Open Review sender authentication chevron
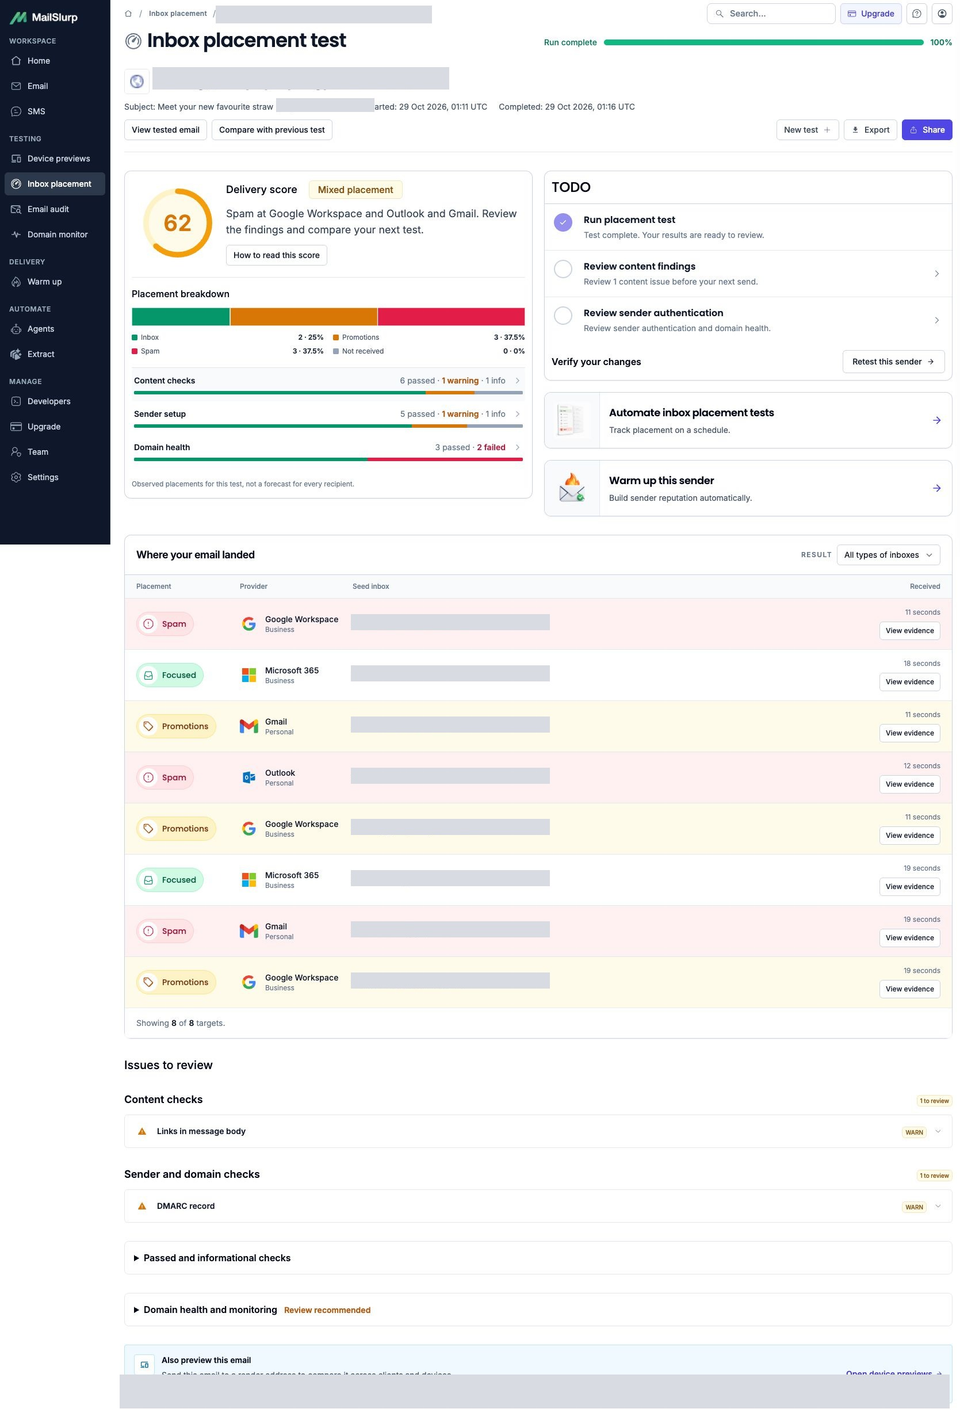Image resolution: width=960 pixels, height=1410 pixels. pos(936,320)
